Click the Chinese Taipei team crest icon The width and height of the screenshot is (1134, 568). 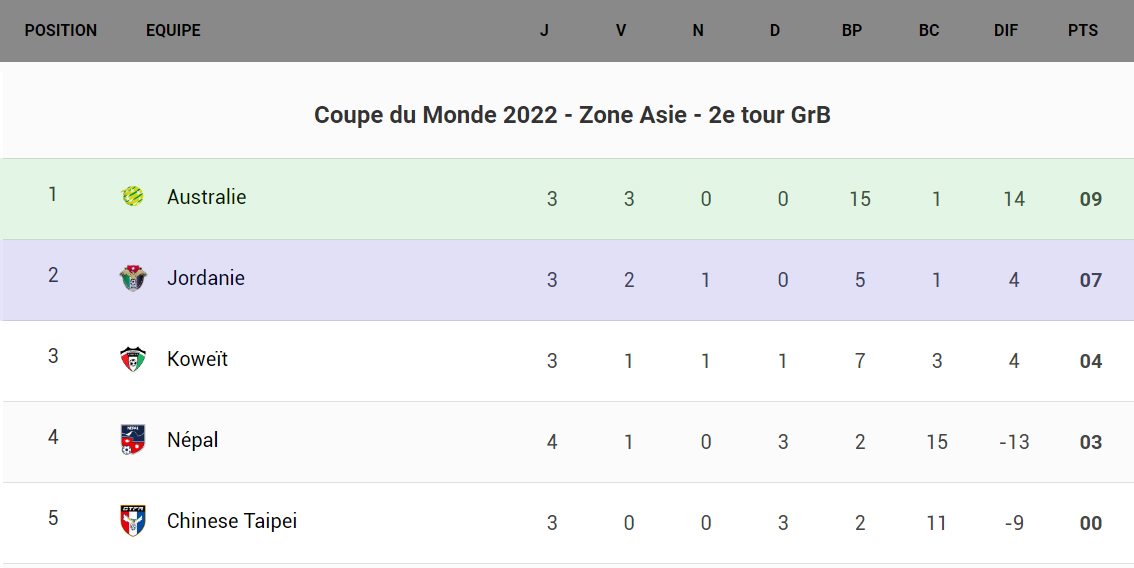tap(133, 521)
